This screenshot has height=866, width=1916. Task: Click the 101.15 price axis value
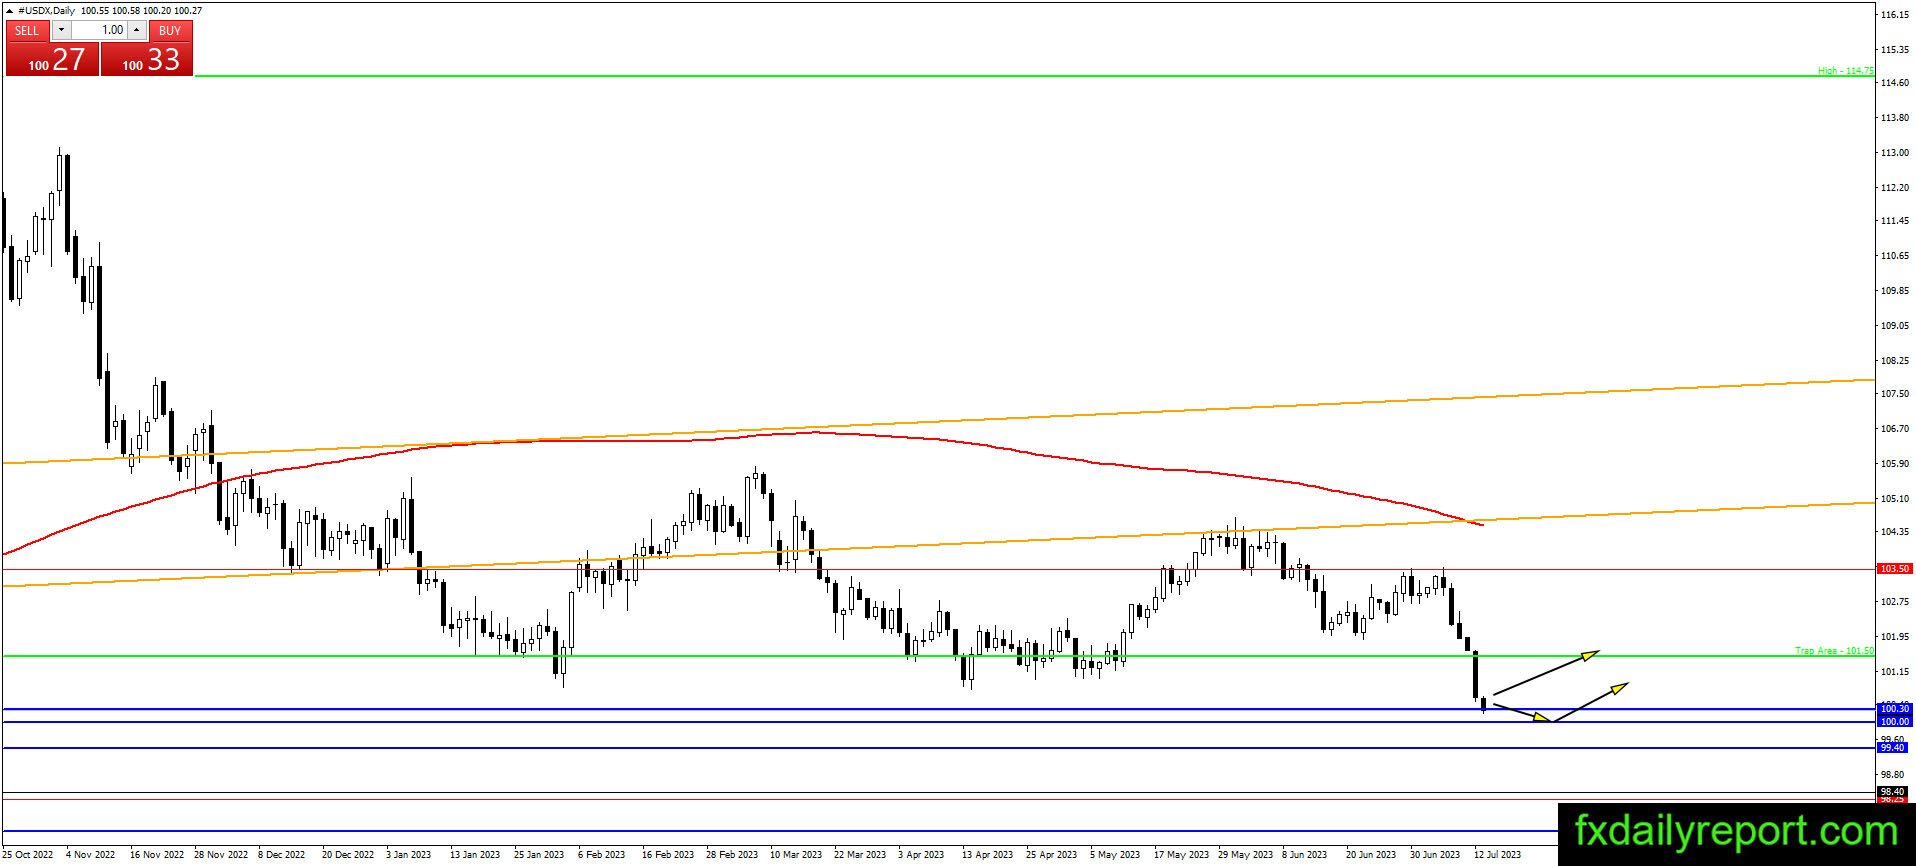(x=1895, y=671)
